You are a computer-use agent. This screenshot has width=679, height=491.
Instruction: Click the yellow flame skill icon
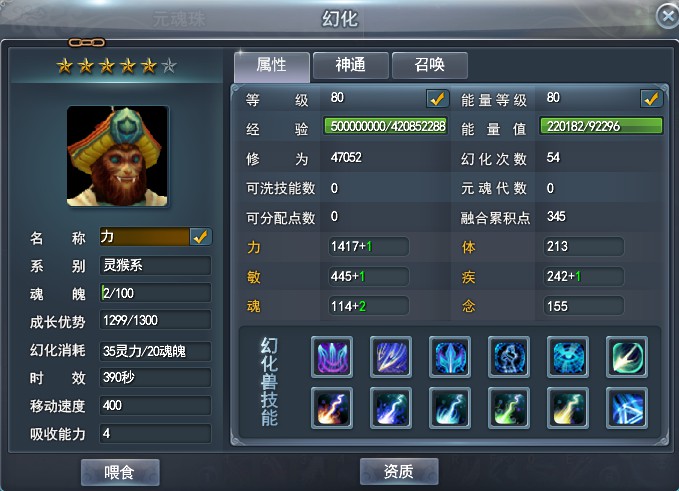(x=568, y=408)
